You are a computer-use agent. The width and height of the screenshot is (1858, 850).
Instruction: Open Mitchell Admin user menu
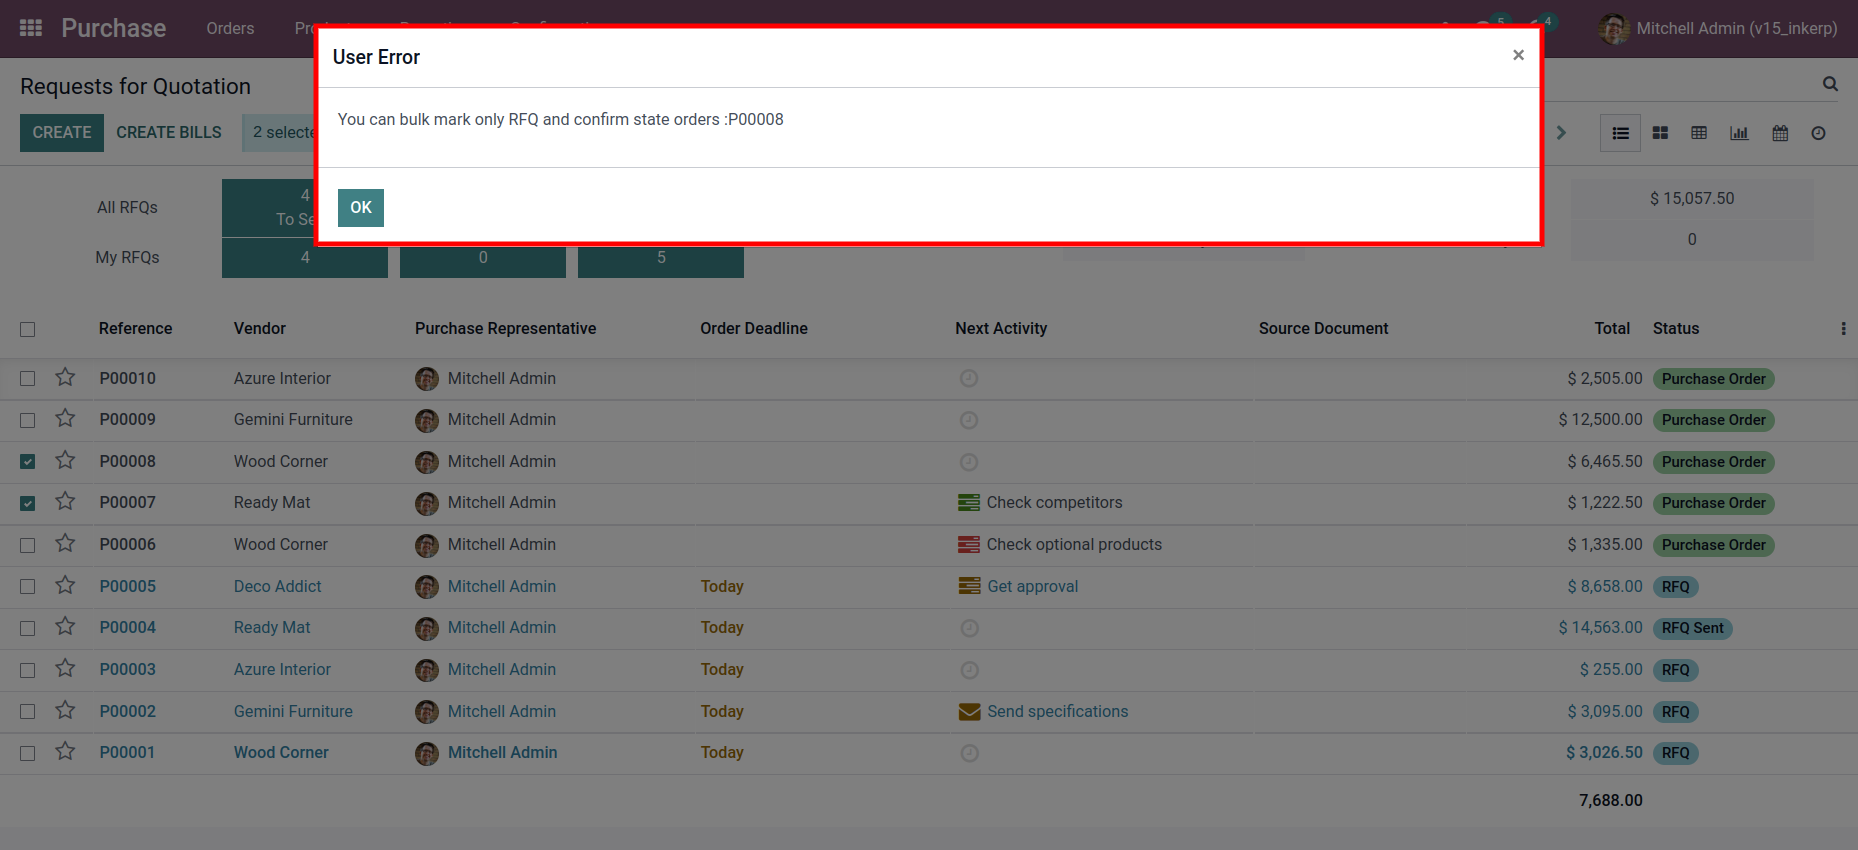pyautogui.click(x=1717, y=28)
